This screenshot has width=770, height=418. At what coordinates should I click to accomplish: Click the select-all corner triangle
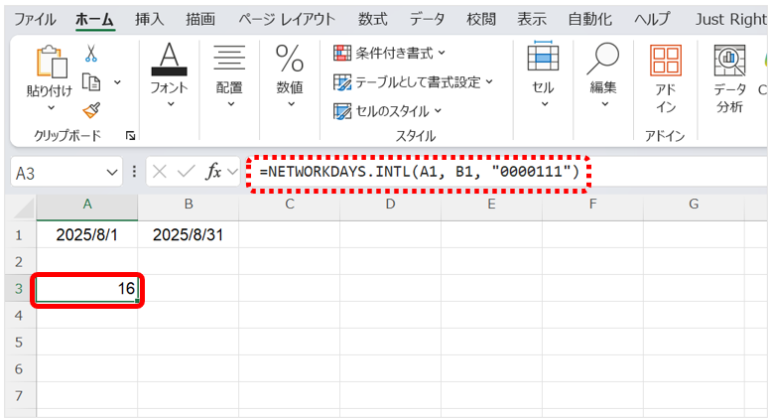tap(25, 209)
